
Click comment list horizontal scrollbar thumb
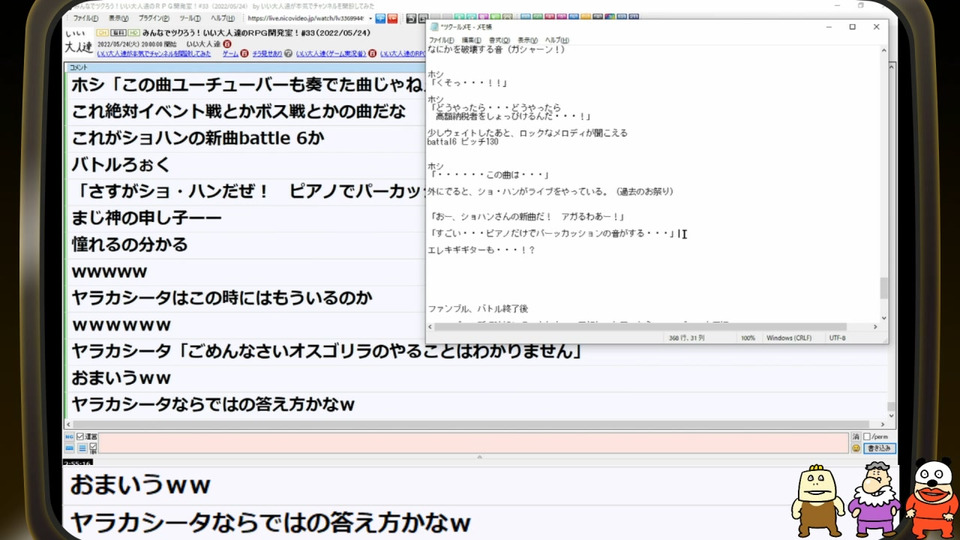pos(470,424)
